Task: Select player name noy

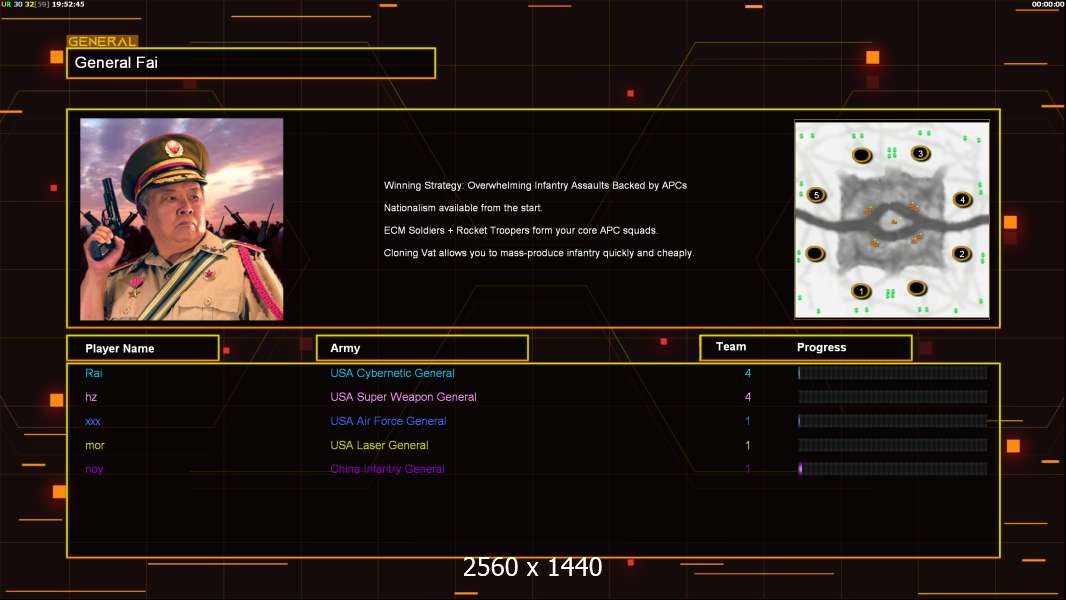Action: pyautogui.click(x=94, y=469)
